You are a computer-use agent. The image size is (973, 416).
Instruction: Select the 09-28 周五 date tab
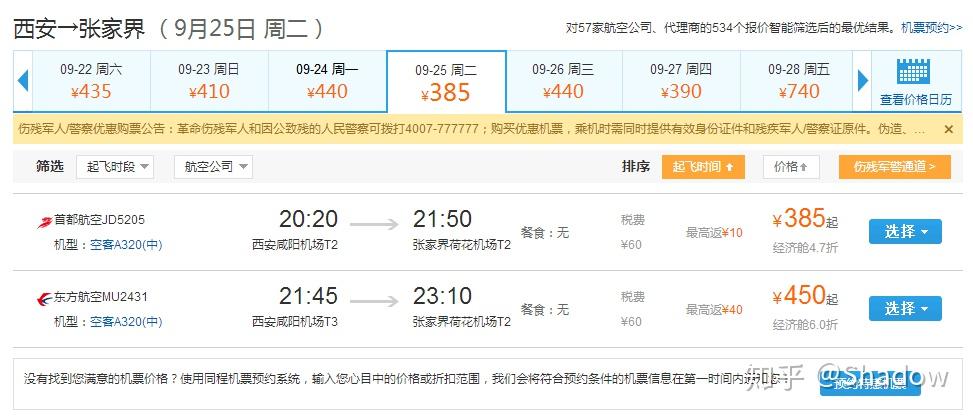(799, 81)
